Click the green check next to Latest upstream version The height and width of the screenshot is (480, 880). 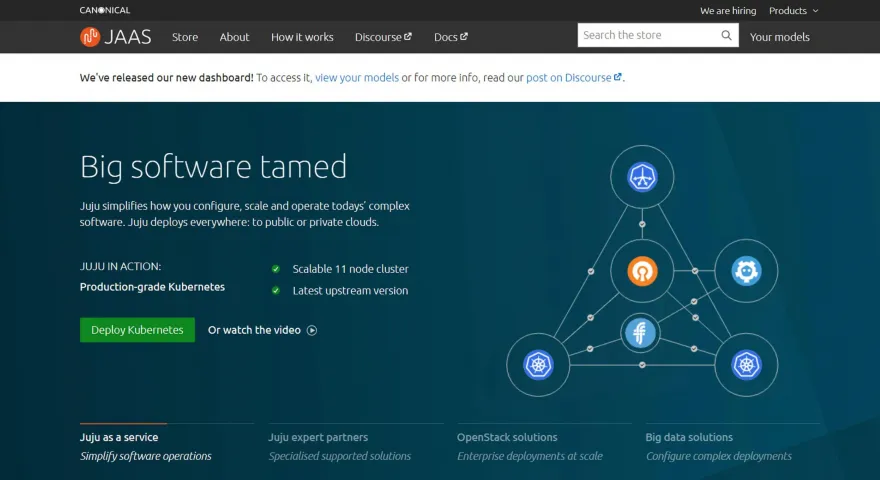click(276, 290)
